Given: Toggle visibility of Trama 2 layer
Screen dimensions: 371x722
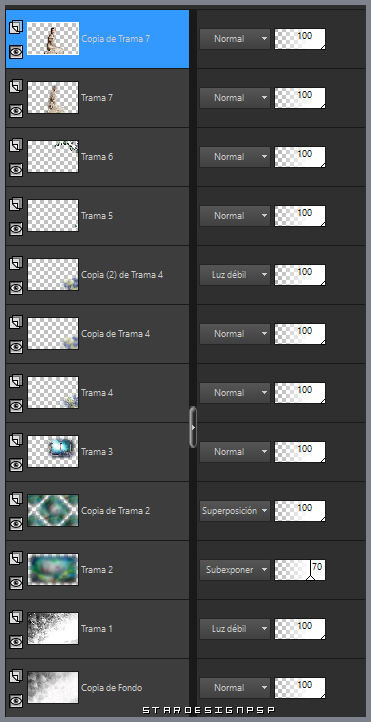Looking at the screenshot, I should pos(16,582).
